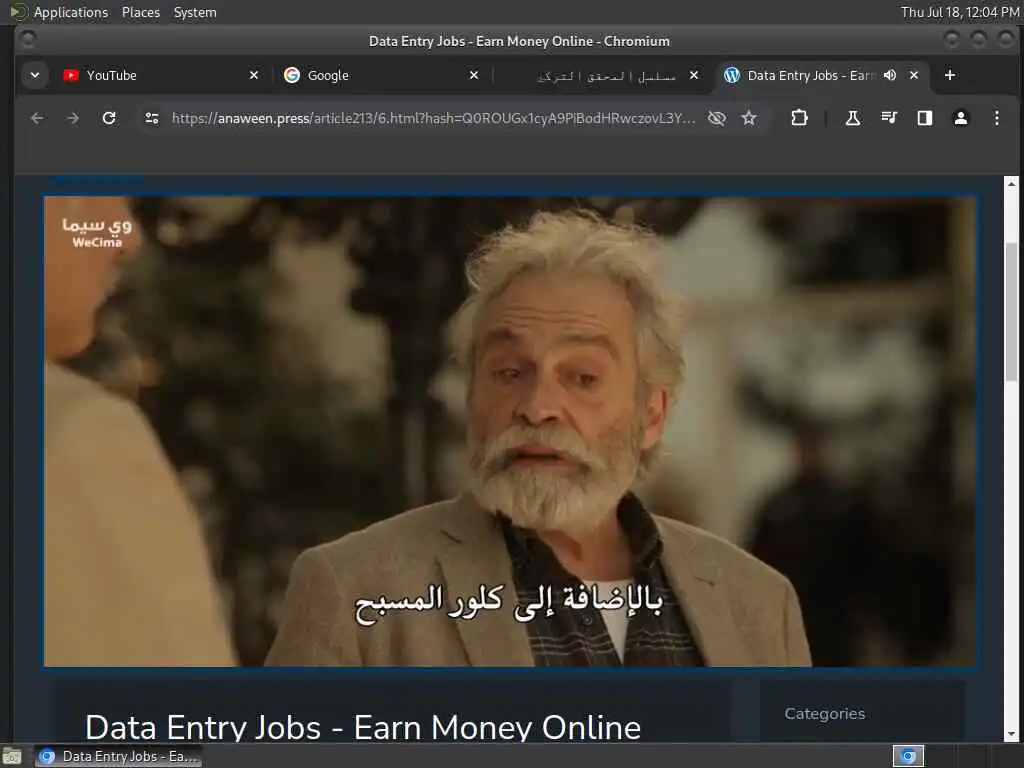1024x768 pixels.
Task: View site information icon in address bar
Action: (x=152, y=118)
